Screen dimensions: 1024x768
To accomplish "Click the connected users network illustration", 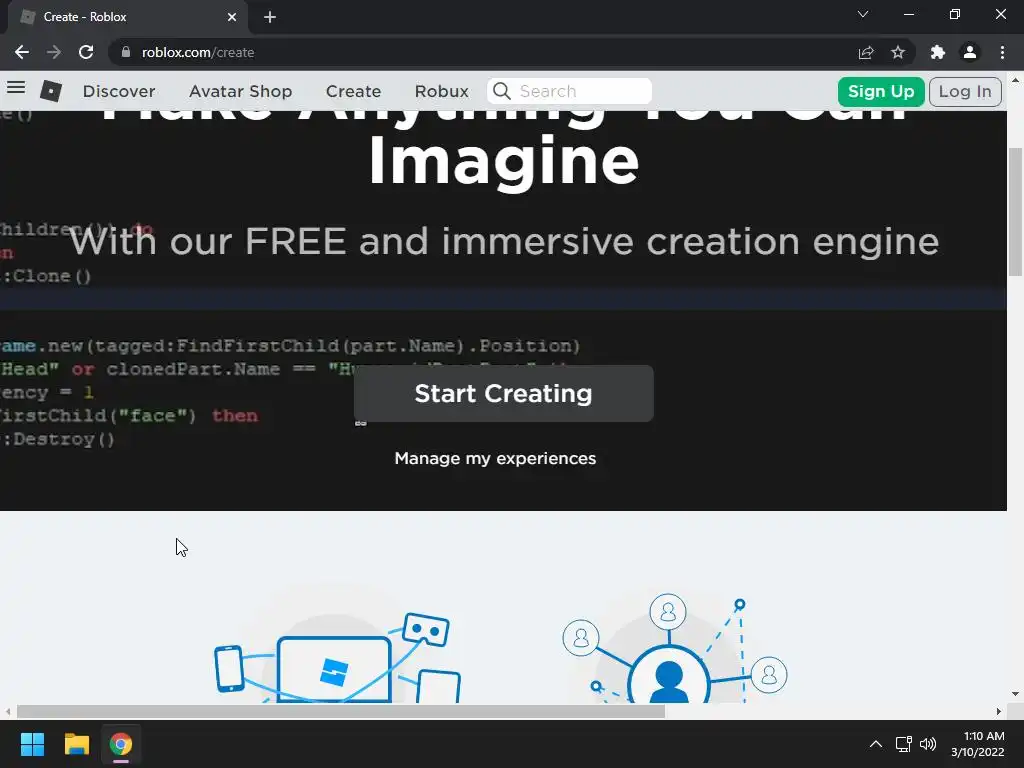I will 675,648.
